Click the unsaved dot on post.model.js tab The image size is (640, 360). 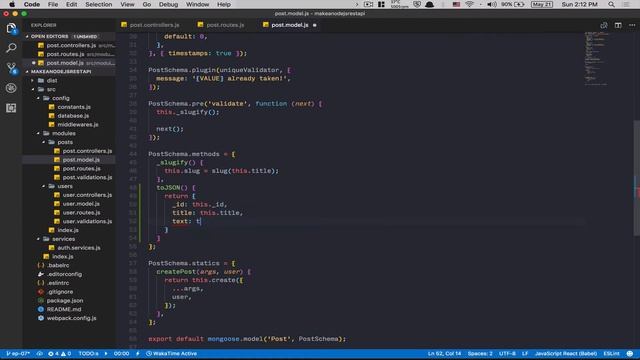pyautogui.click(x=314, y=25)
